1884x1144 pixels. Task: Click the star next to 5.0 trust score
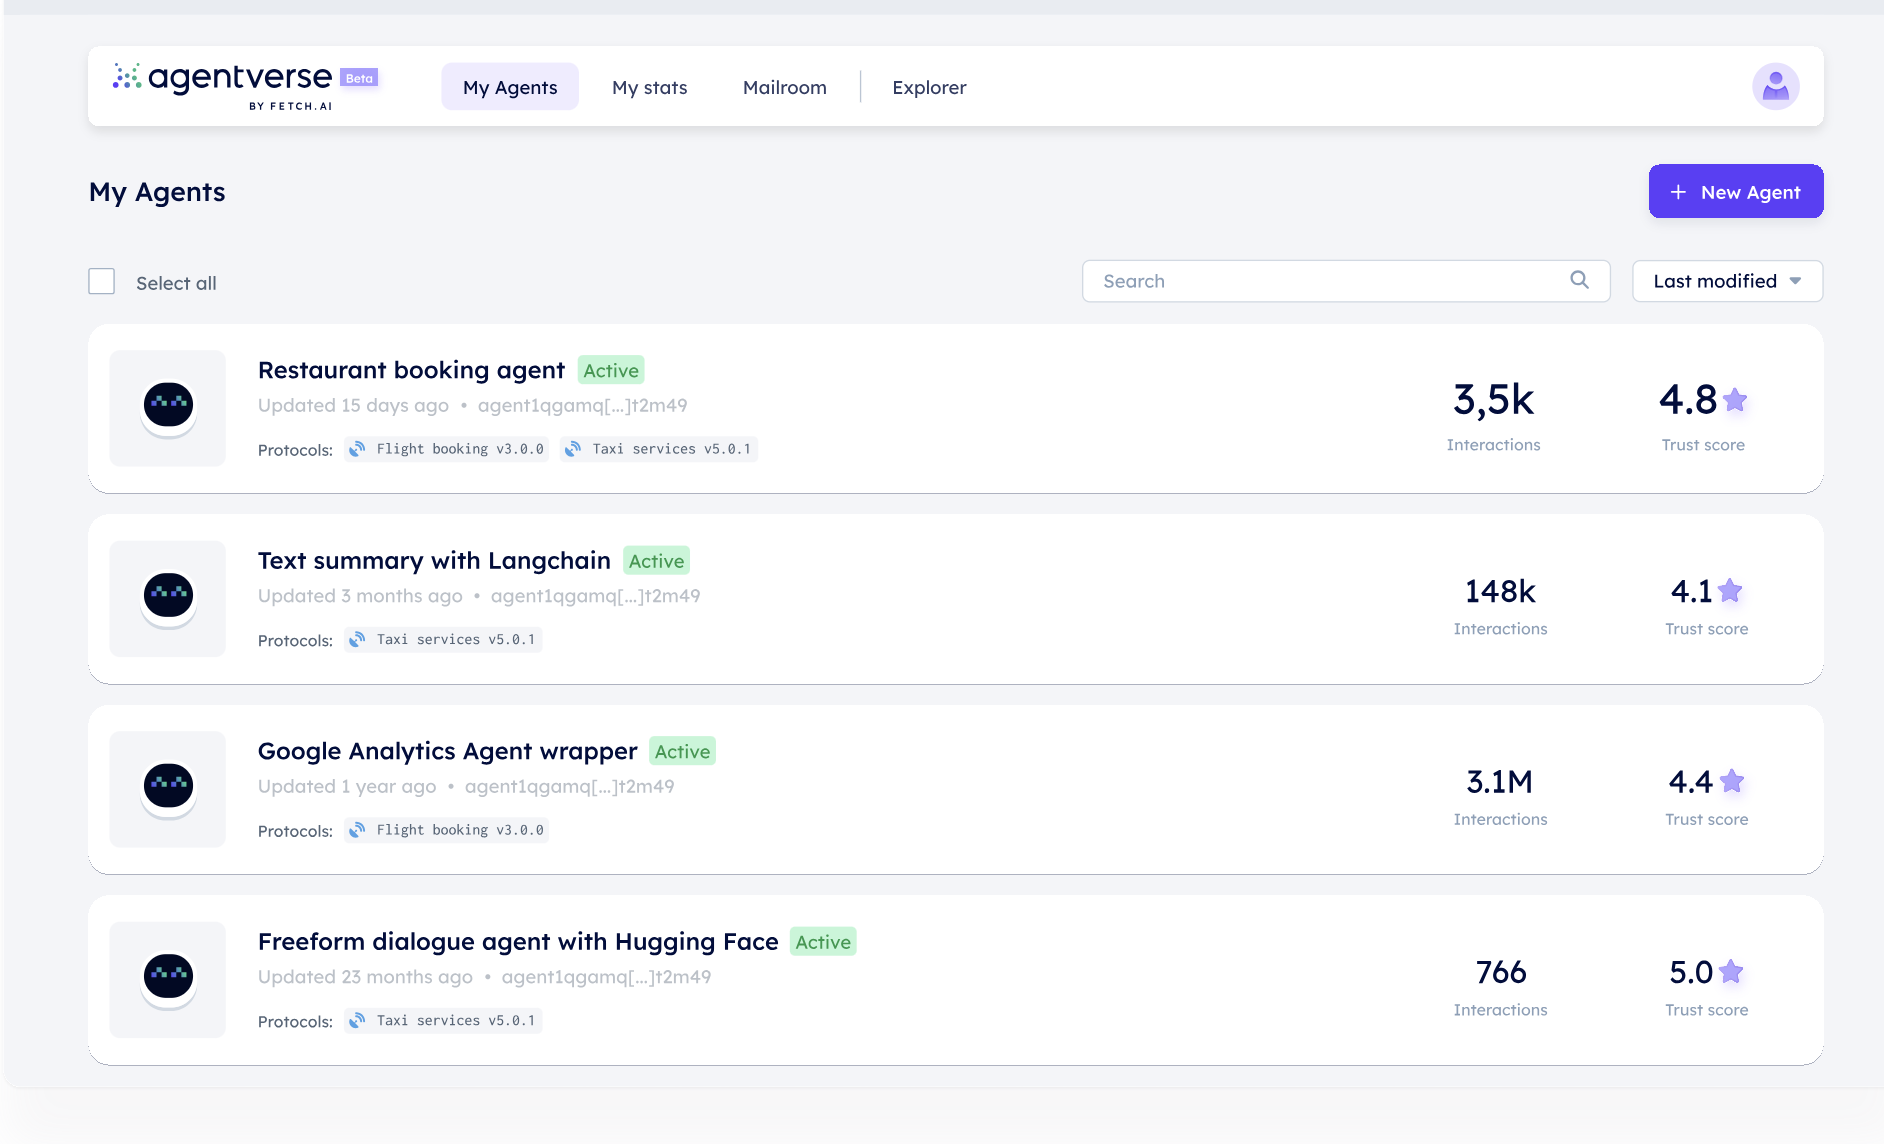tap(1732, 971)
